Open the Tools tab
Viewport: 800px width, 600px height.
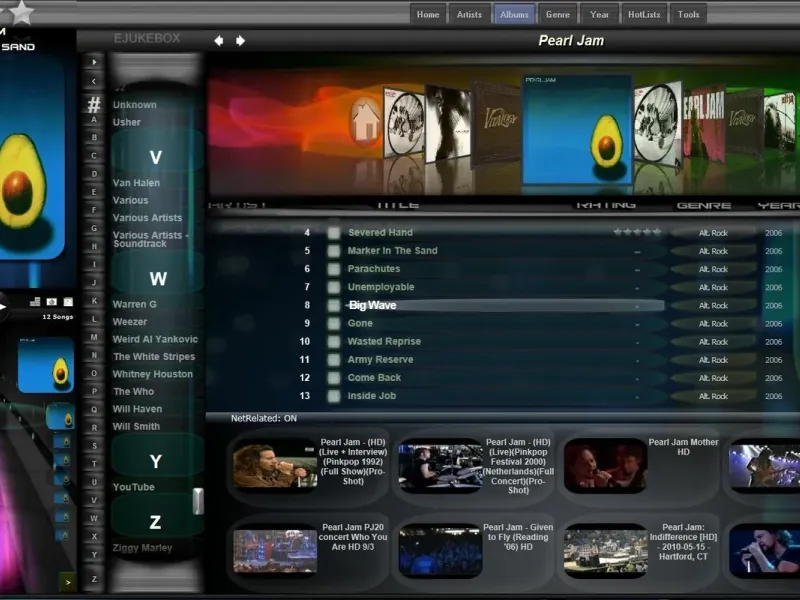coord(688,14)
